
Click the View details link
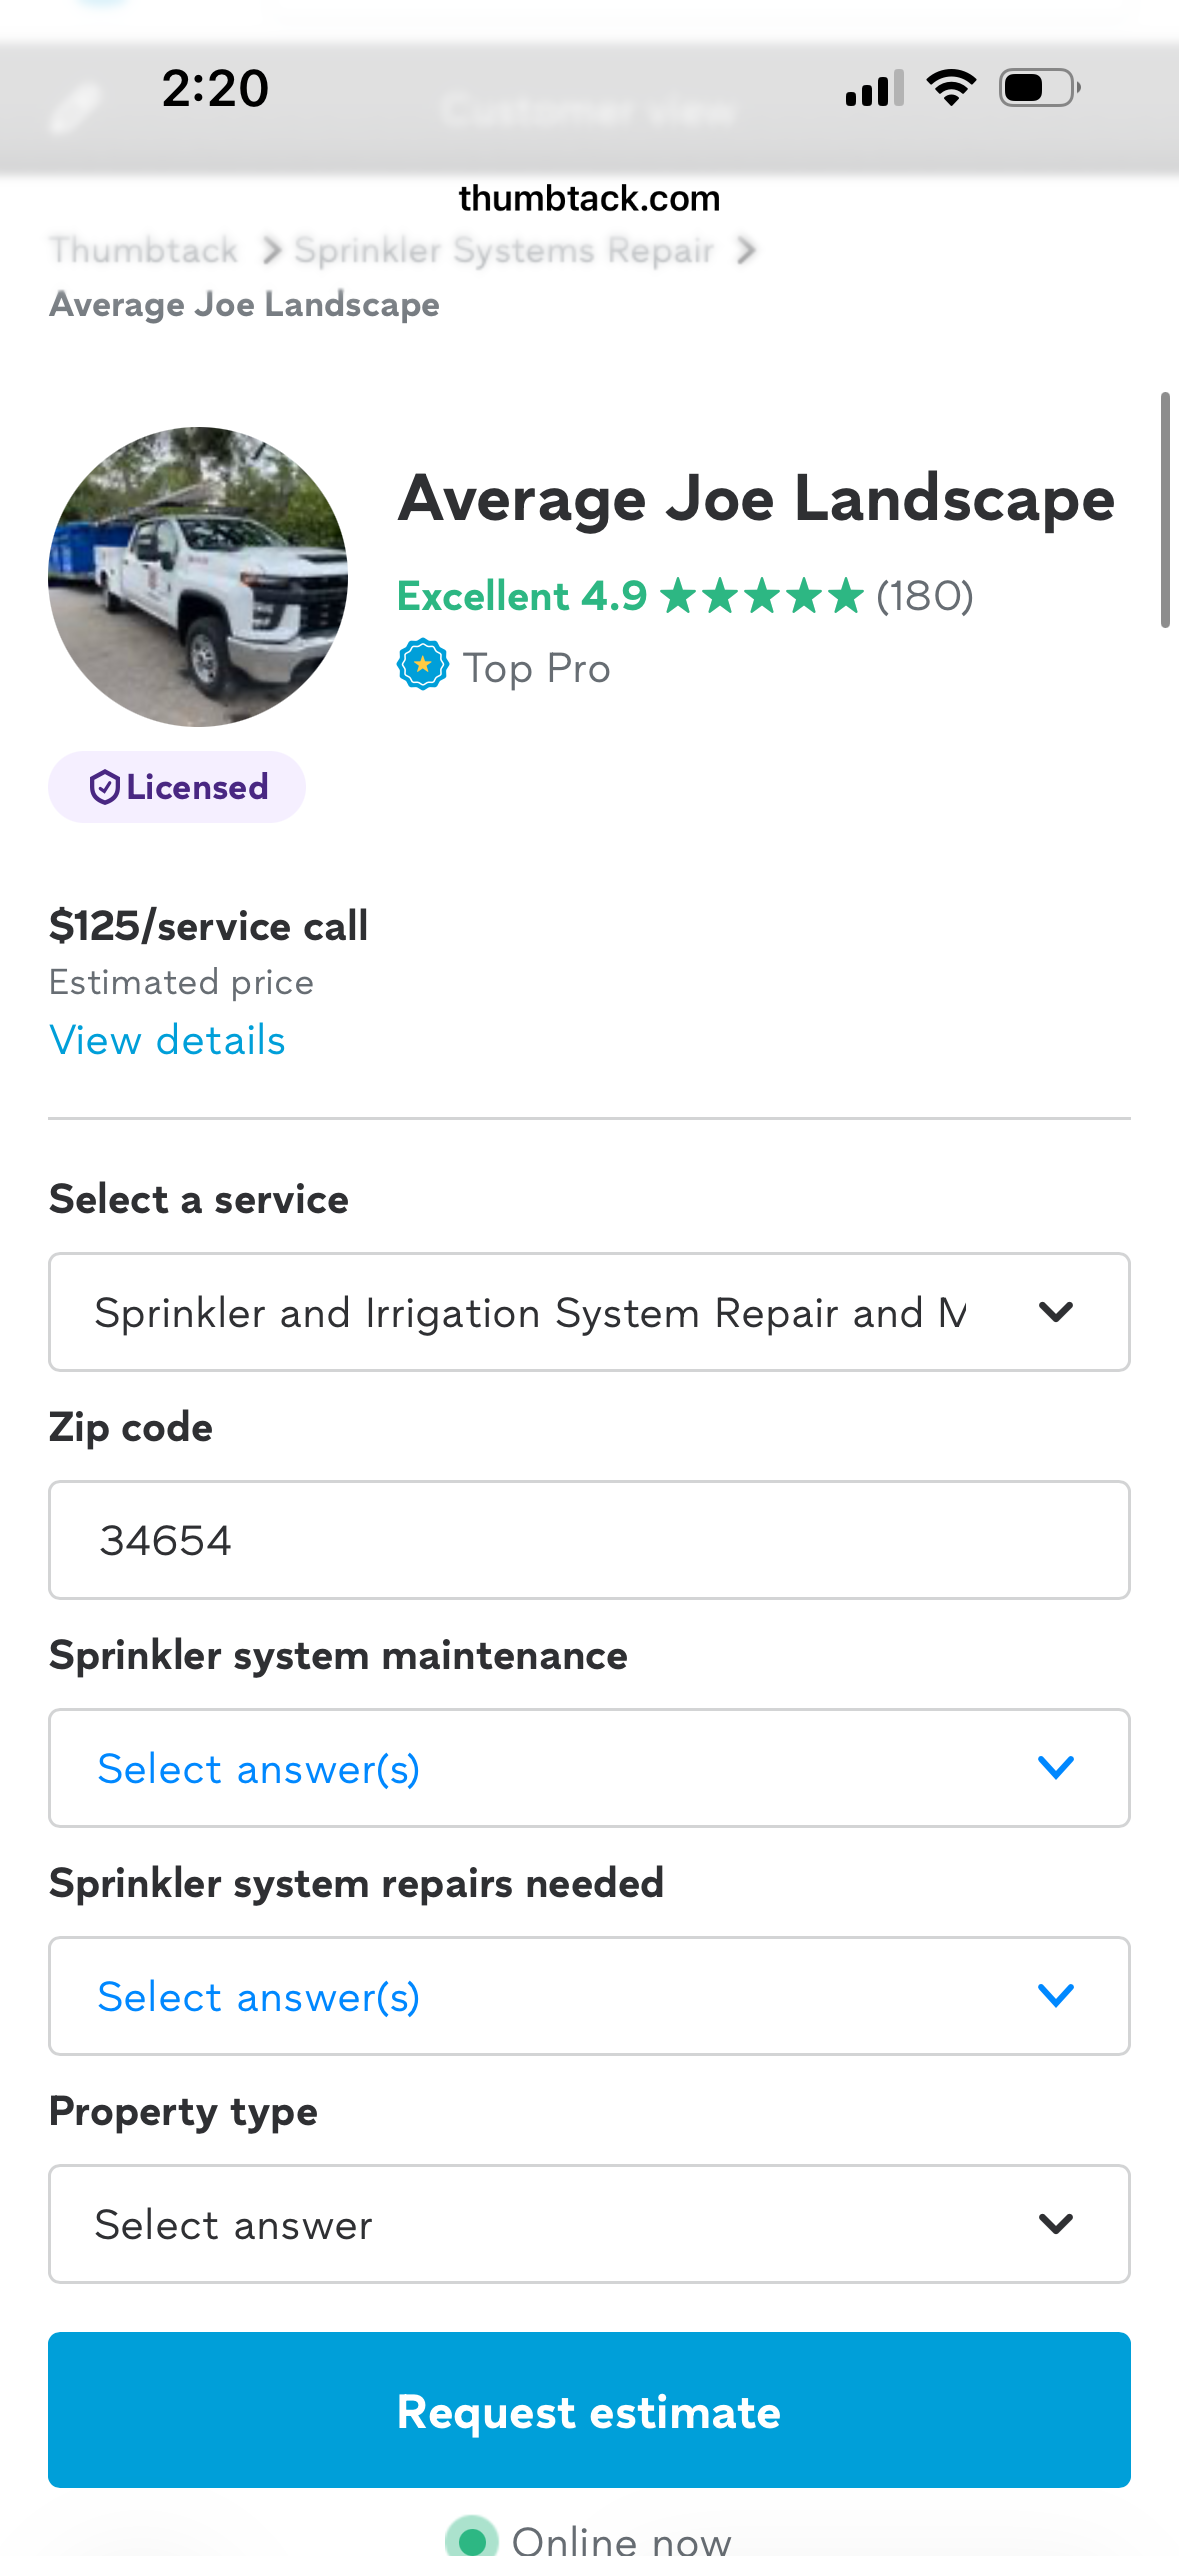[167, 1040]
